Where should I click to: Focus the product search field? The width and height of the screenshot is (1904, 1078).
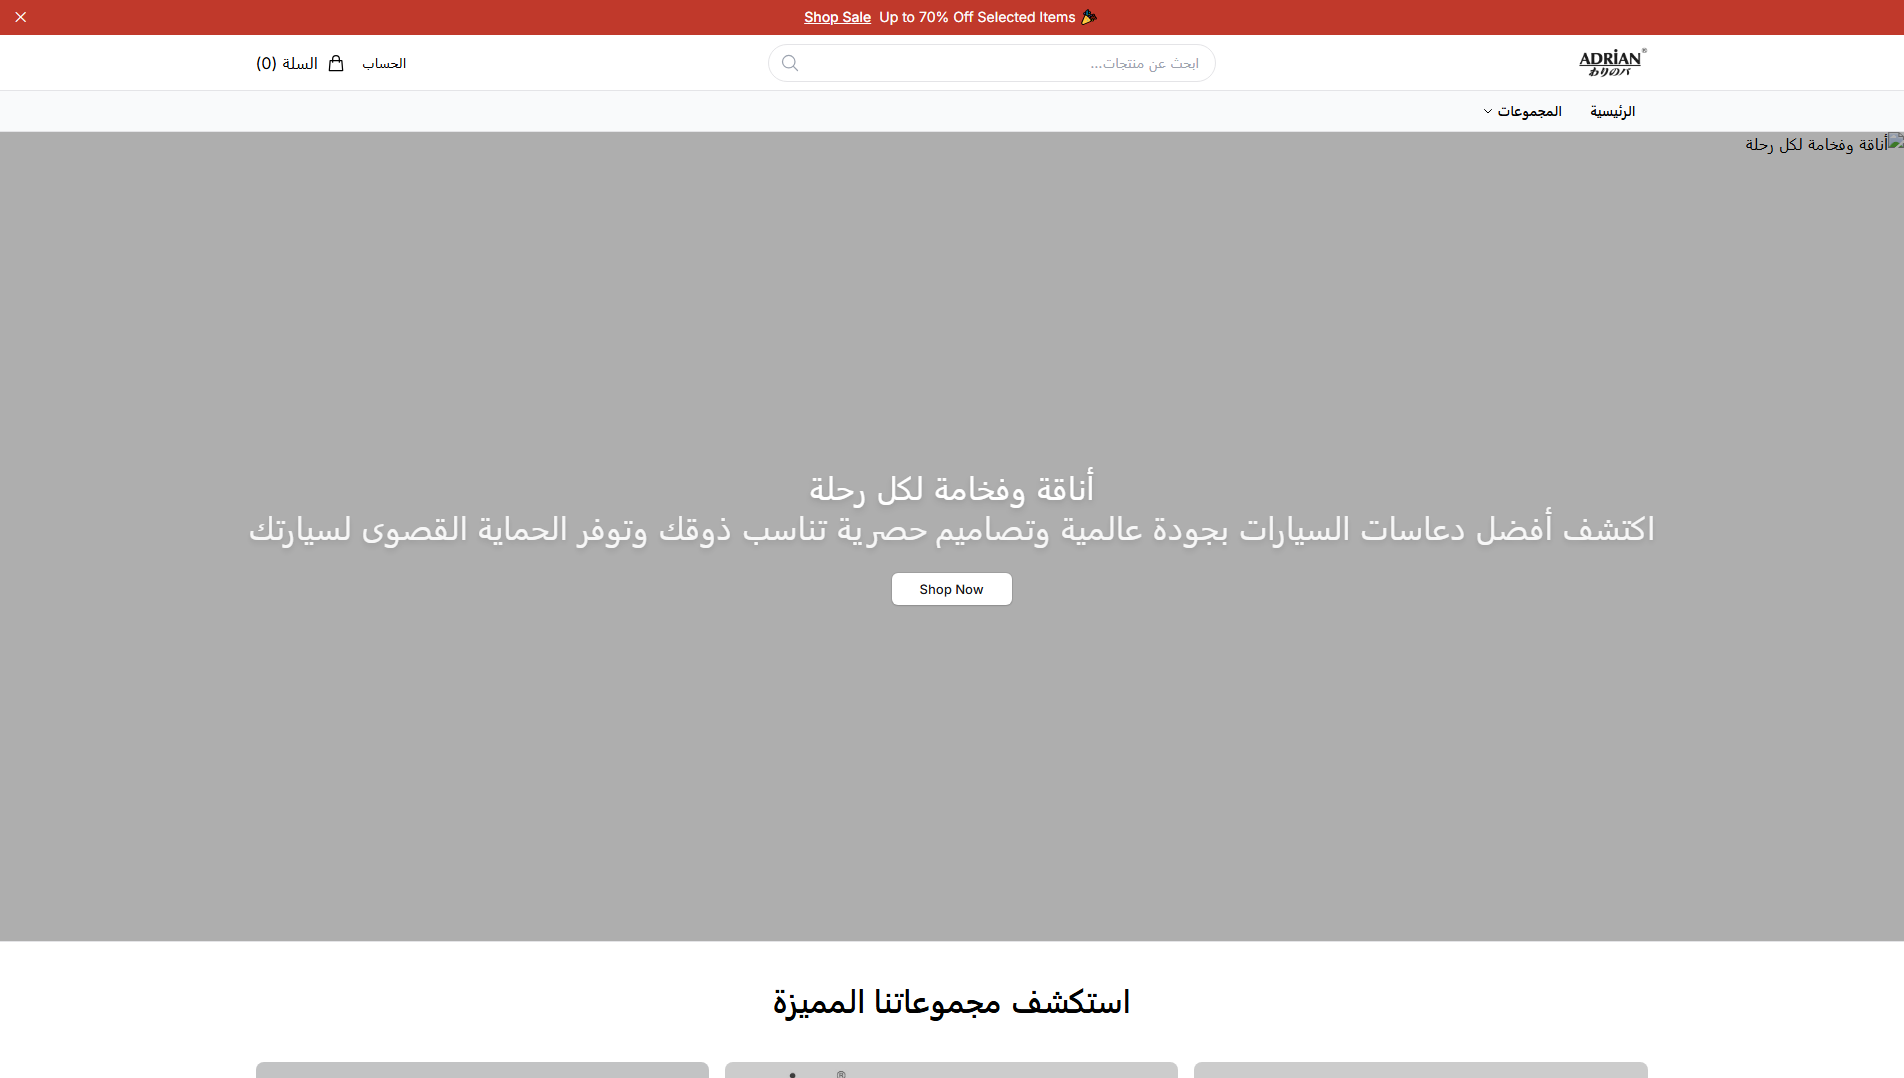click(991, 63)
